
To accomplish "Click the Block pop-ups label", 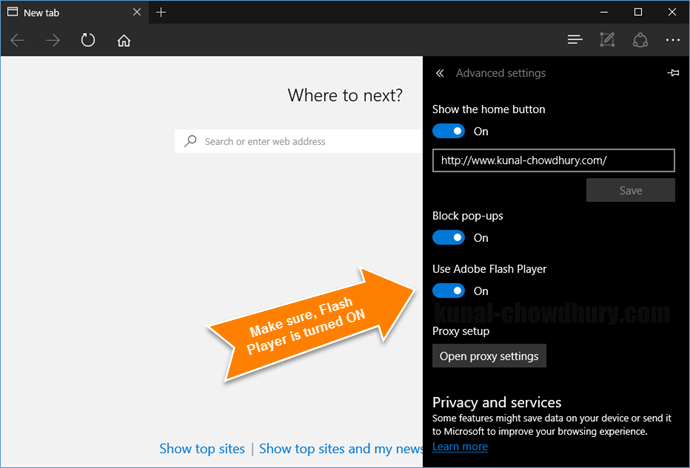I will point(467,216).
